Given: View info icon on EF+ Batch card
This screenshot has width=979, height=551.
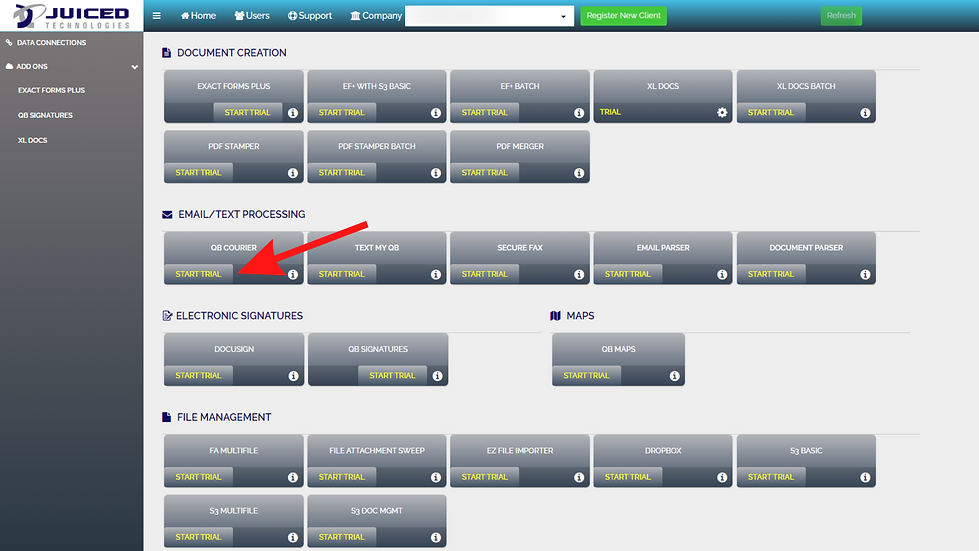Looking at the screenshot, I should (x=579, y=113).
